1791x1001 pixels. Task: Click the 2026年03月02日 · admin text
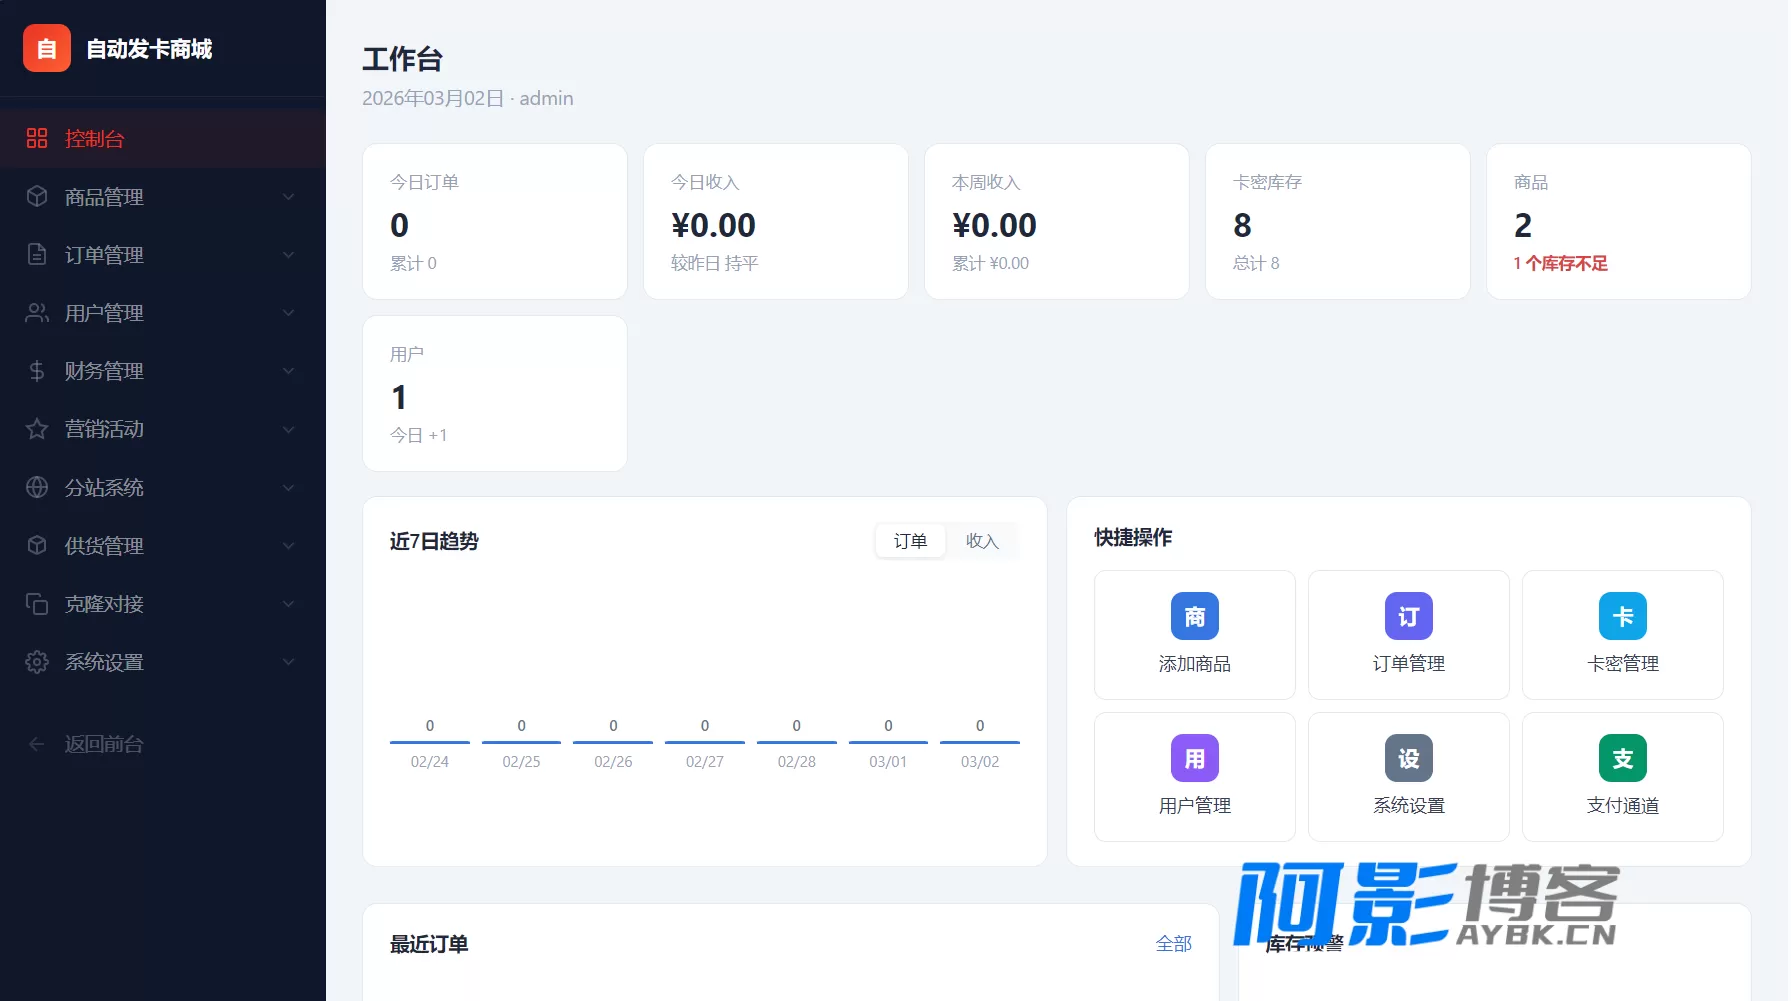468,98
